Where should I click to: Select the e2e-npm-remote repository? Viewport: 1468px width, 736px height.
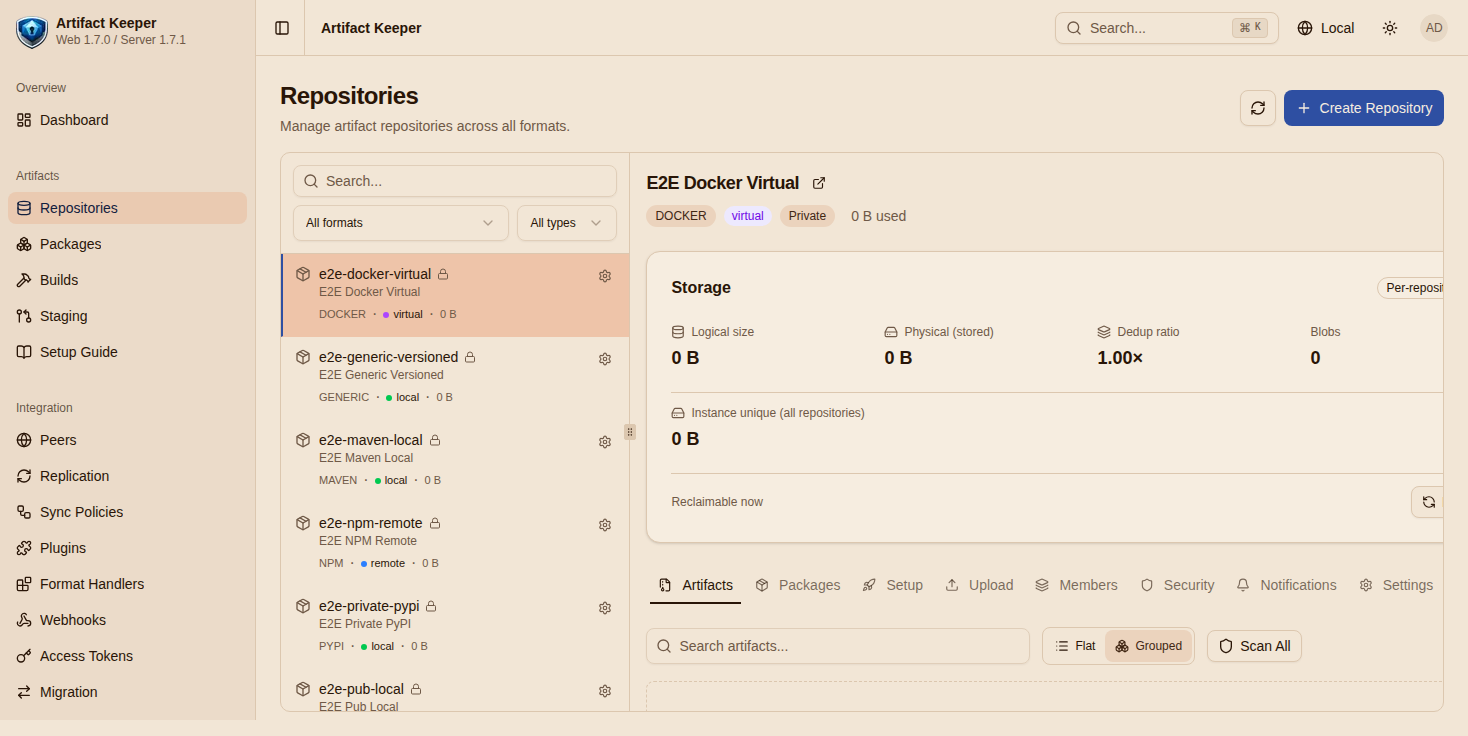456,544
